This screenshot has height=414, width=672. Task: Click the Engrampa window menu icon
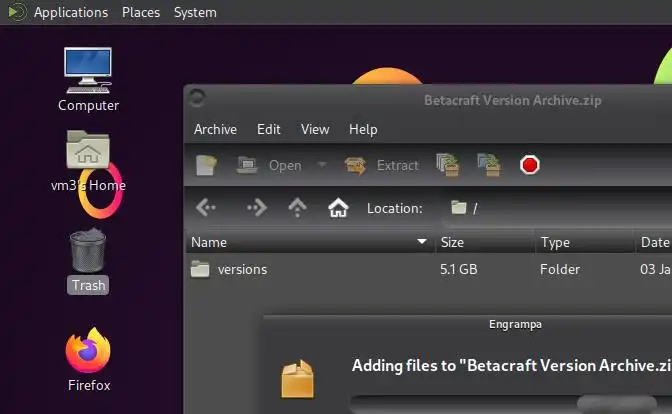point(197,99)
